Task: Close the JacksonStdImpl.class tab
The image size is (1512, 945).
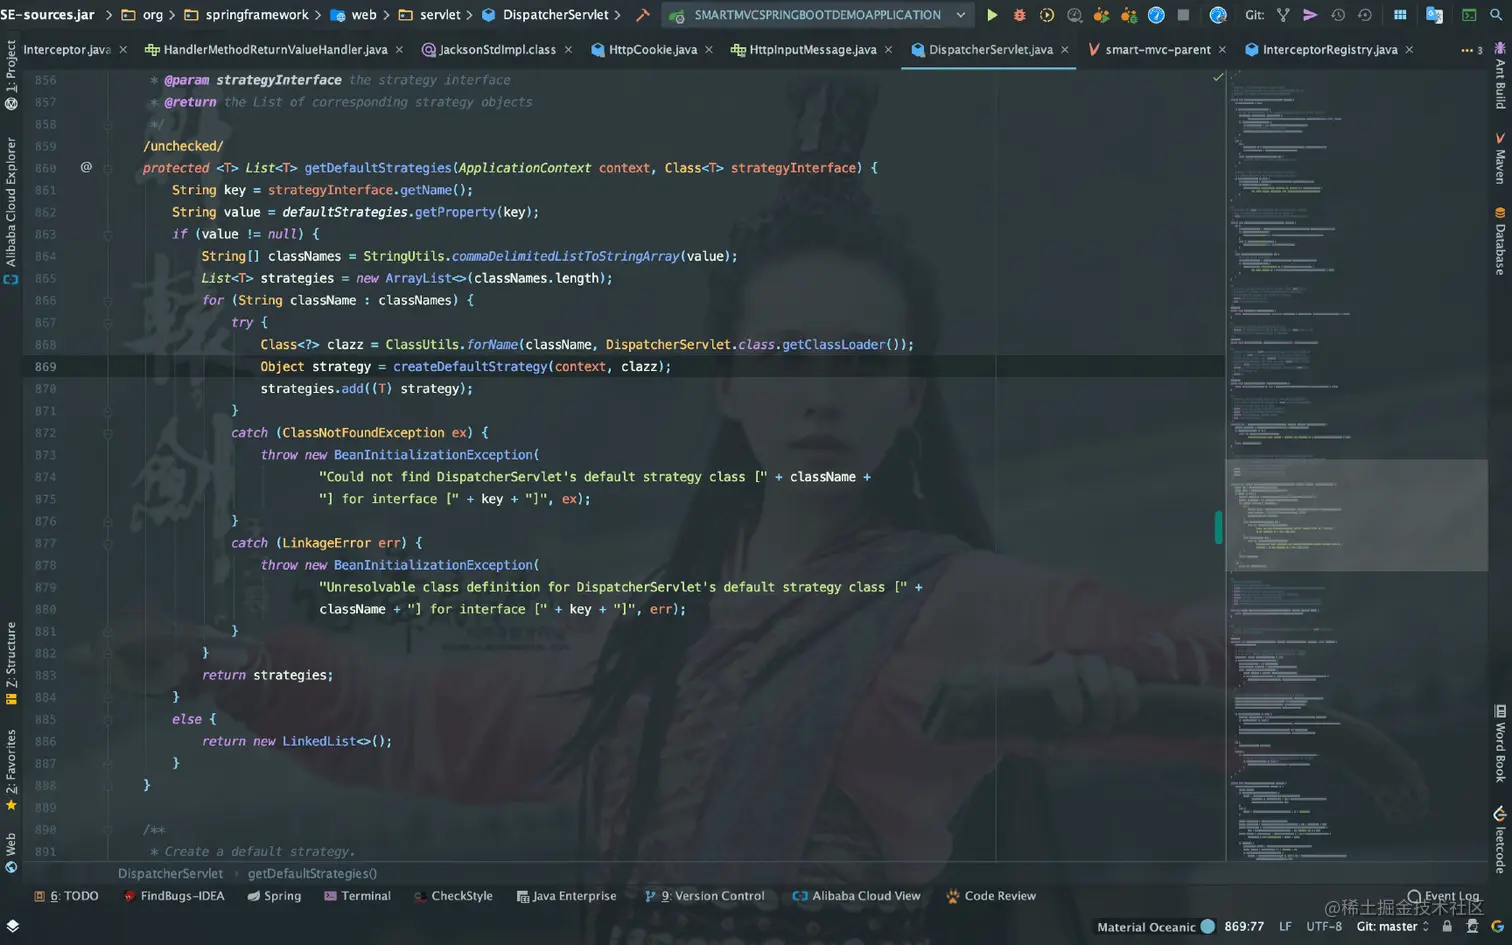Action: [568, 50]
